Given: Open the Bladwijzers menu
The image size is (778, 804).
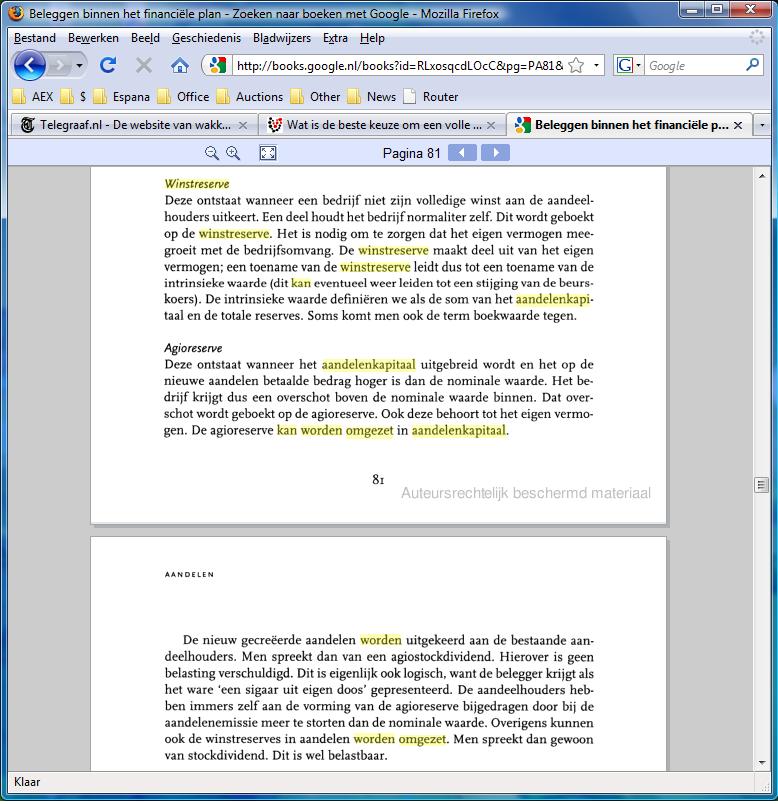Looking at the screenshot, I should (281, 38).
